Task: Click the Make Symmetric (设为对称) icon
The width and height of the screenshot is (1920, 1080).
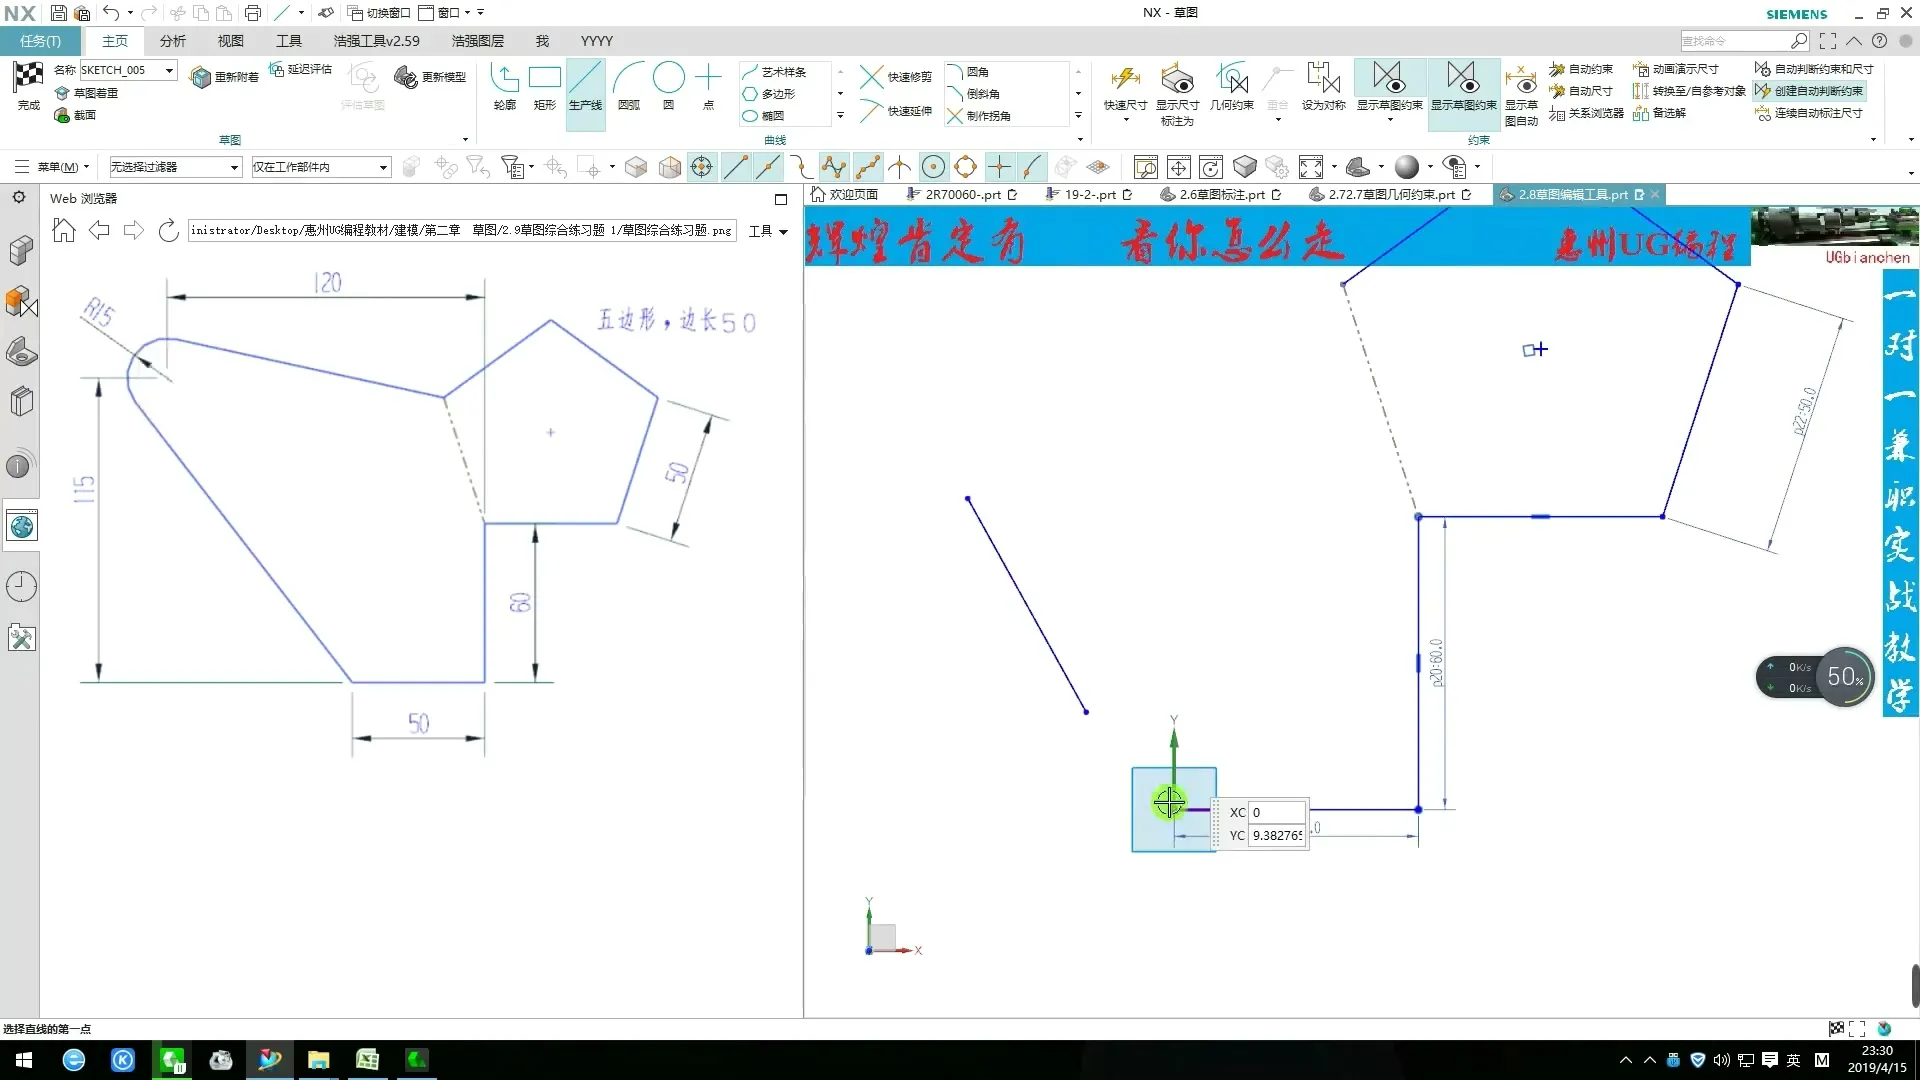Action: (1322, 80)
